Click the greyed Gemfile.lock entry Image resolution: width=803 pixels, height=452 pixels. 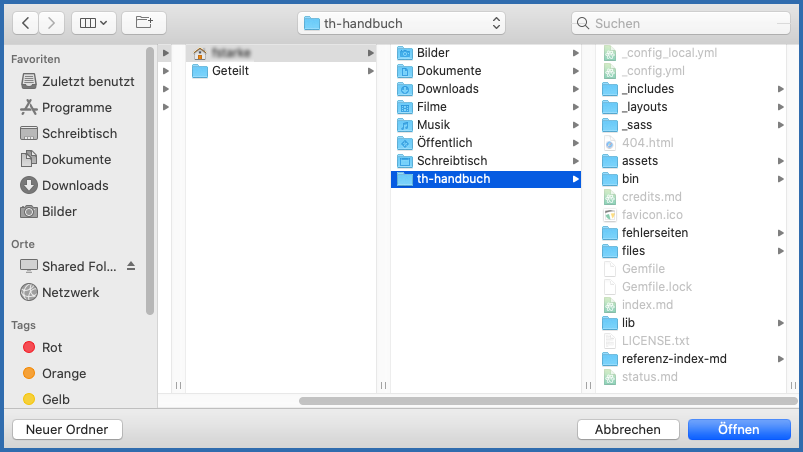(691, 287)
